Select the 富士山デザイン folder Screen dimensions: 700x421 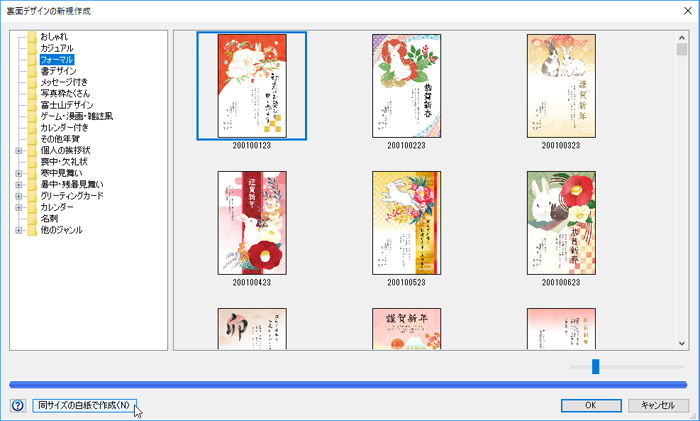click(67, 105)
